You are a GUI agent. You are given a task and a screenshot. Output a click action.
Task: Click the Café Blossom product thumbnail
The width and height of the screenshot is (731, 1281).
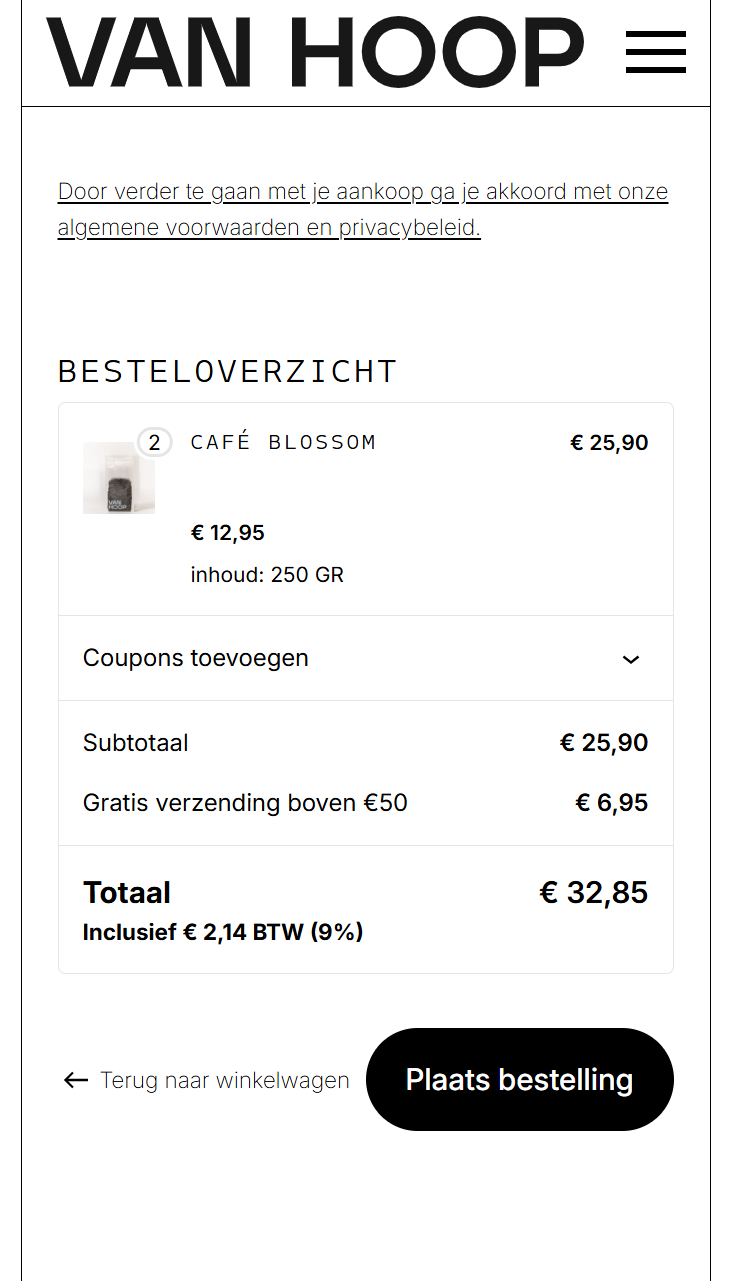118,478
